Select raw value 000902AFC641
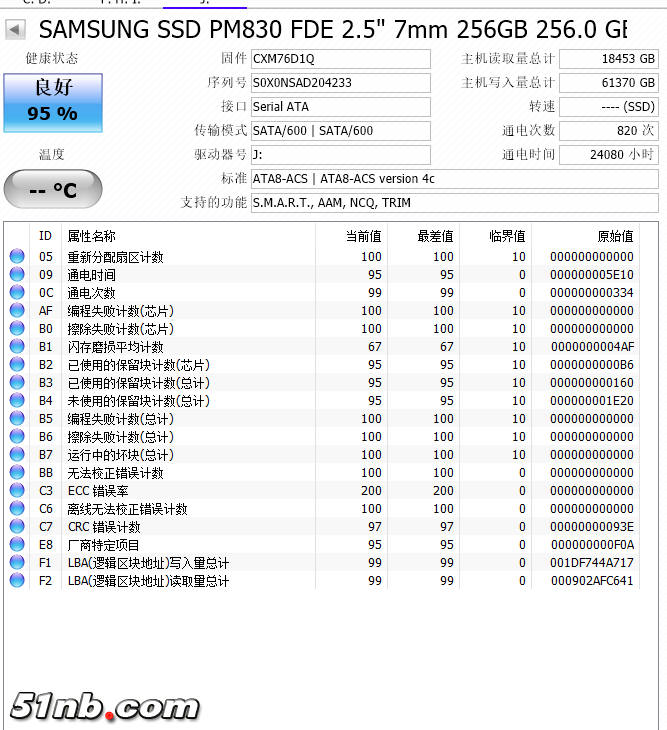The image size is (667, 730). 592,581
